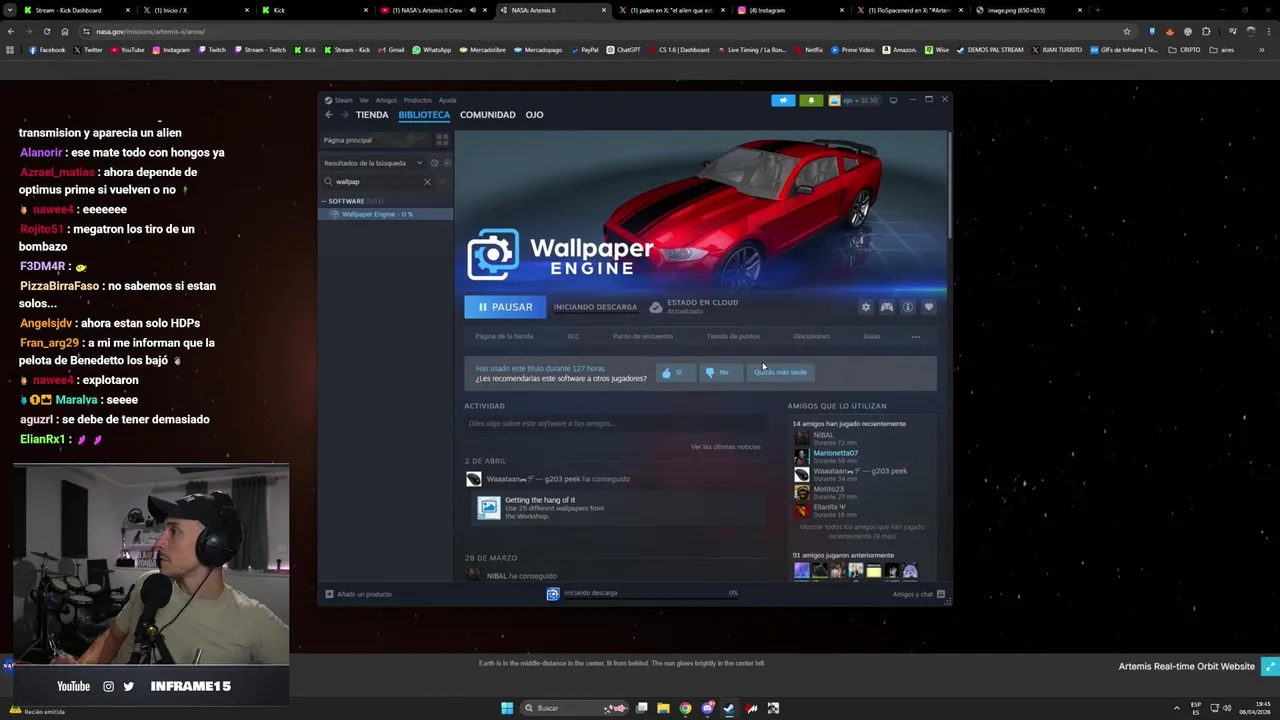Open the DLC link
Screen dimensions: 1280x720
pyautogui.click(x=573, y=336)
